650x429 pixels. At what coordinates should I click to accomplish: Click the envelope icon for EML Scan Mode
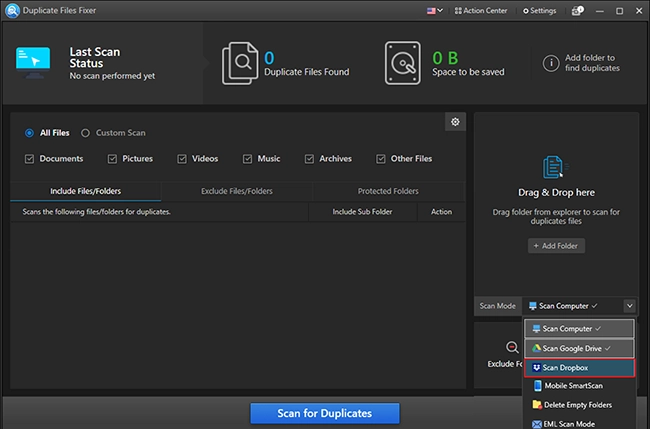(537, 424)
